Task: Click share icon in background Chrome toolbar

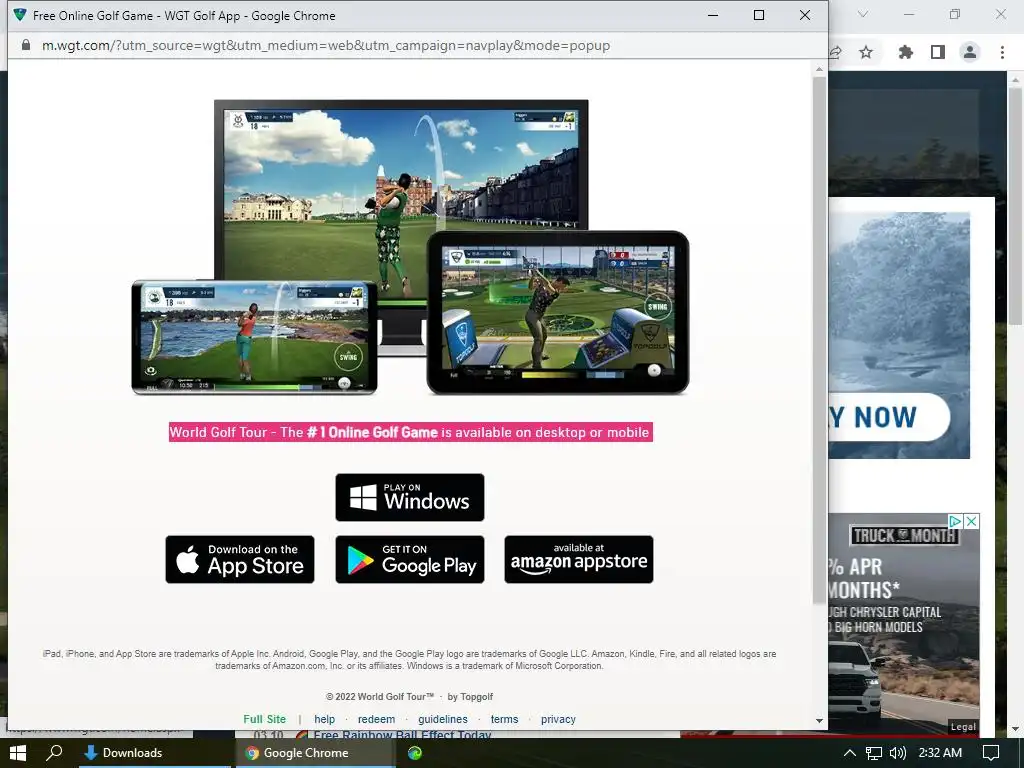Action: pos(835,52)
